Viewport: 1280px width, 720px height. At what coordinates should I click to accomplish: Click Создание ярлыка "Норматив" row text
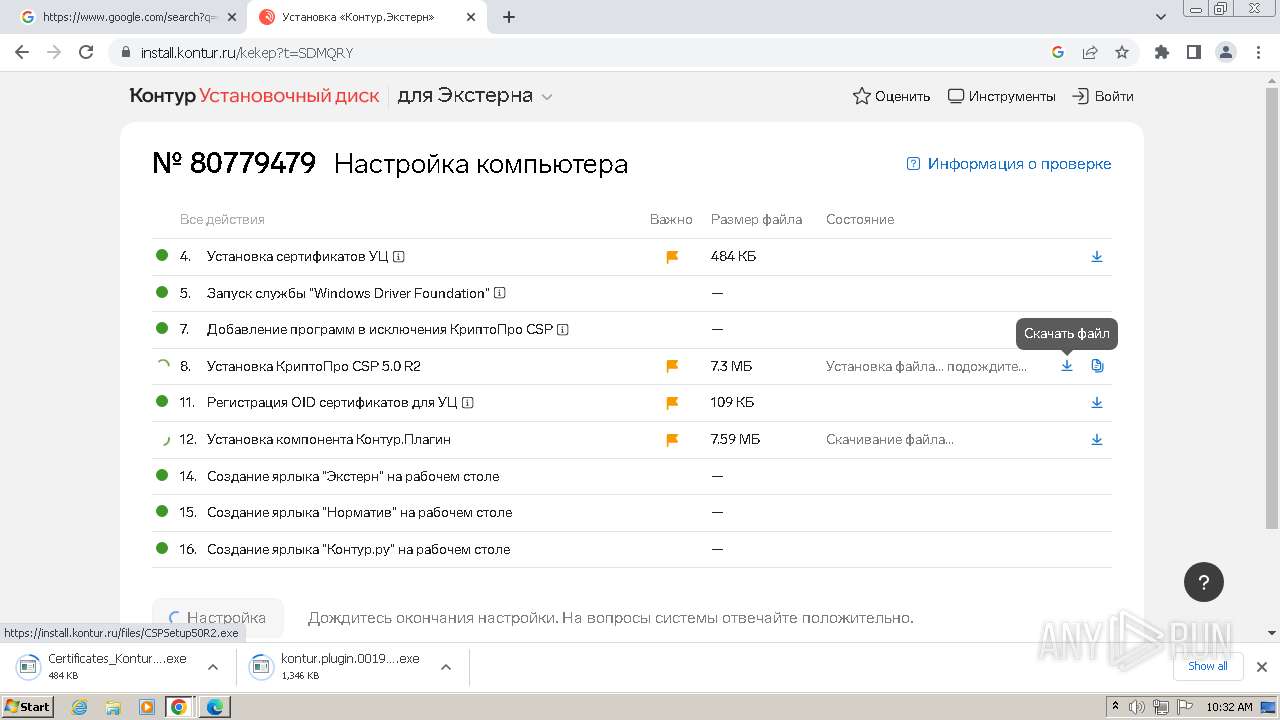(359, 512)
